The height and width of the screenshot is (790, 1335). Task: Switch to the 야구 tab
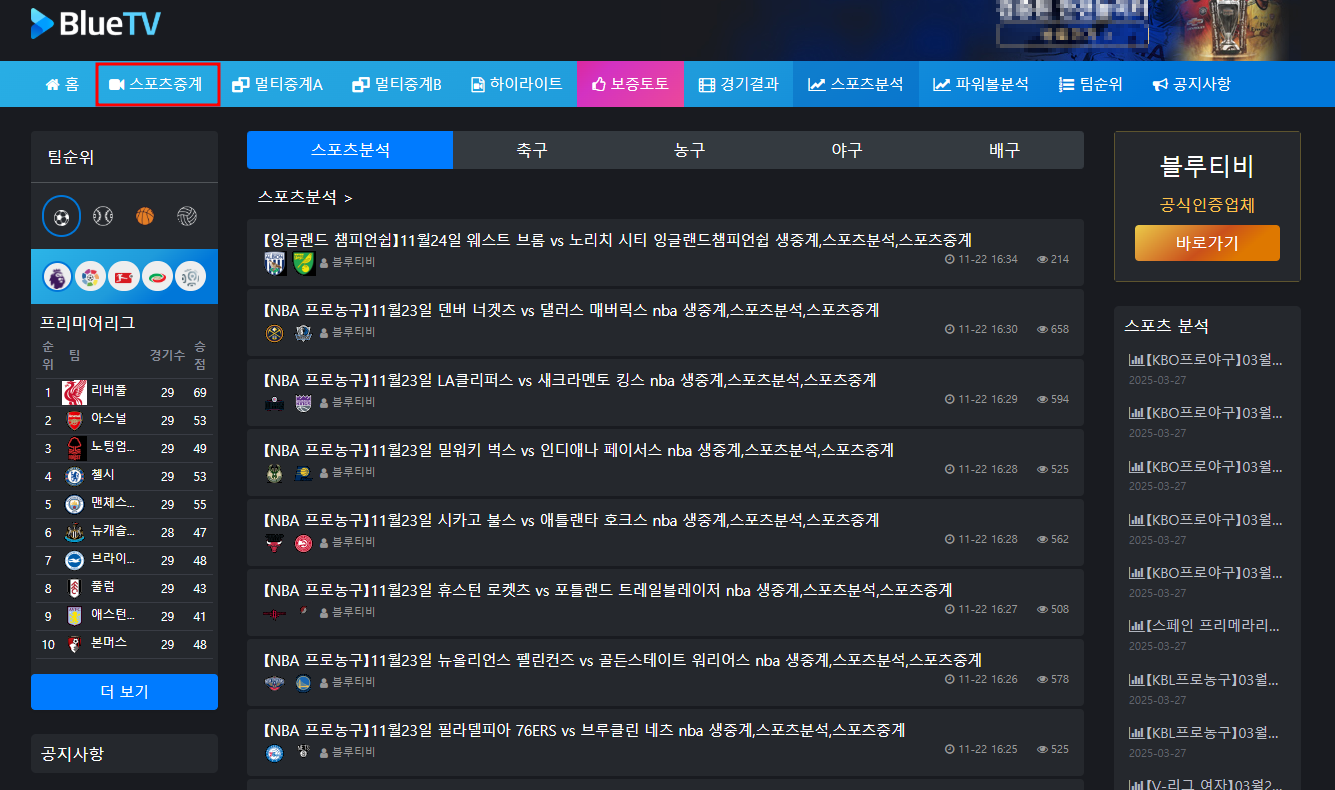[x=847, y=150]
